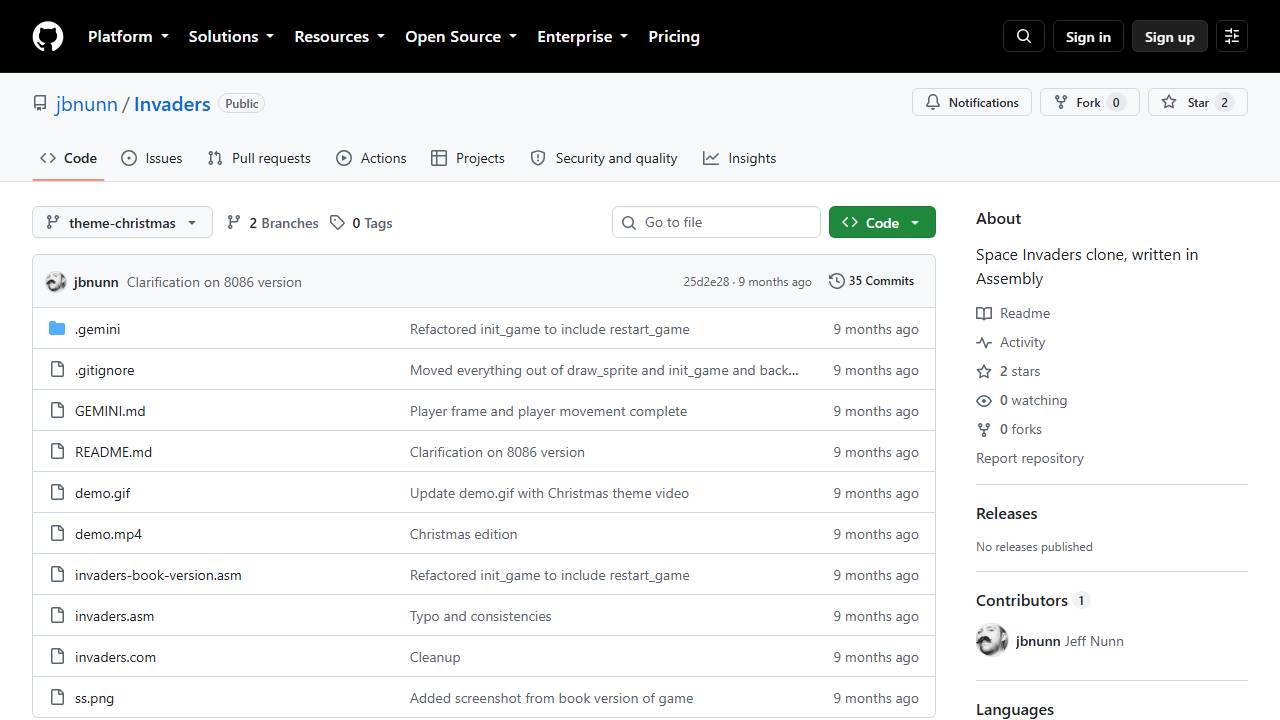
Task: Click the GitHub logo icon
Action: point(48,37)
